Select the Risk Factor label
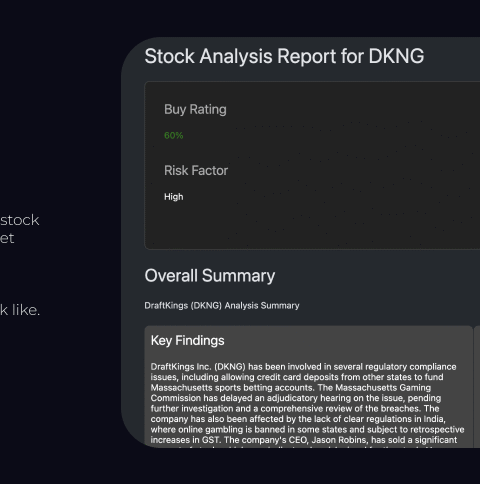480x484 pixels. pyautogui.click(x=196, y=171)
